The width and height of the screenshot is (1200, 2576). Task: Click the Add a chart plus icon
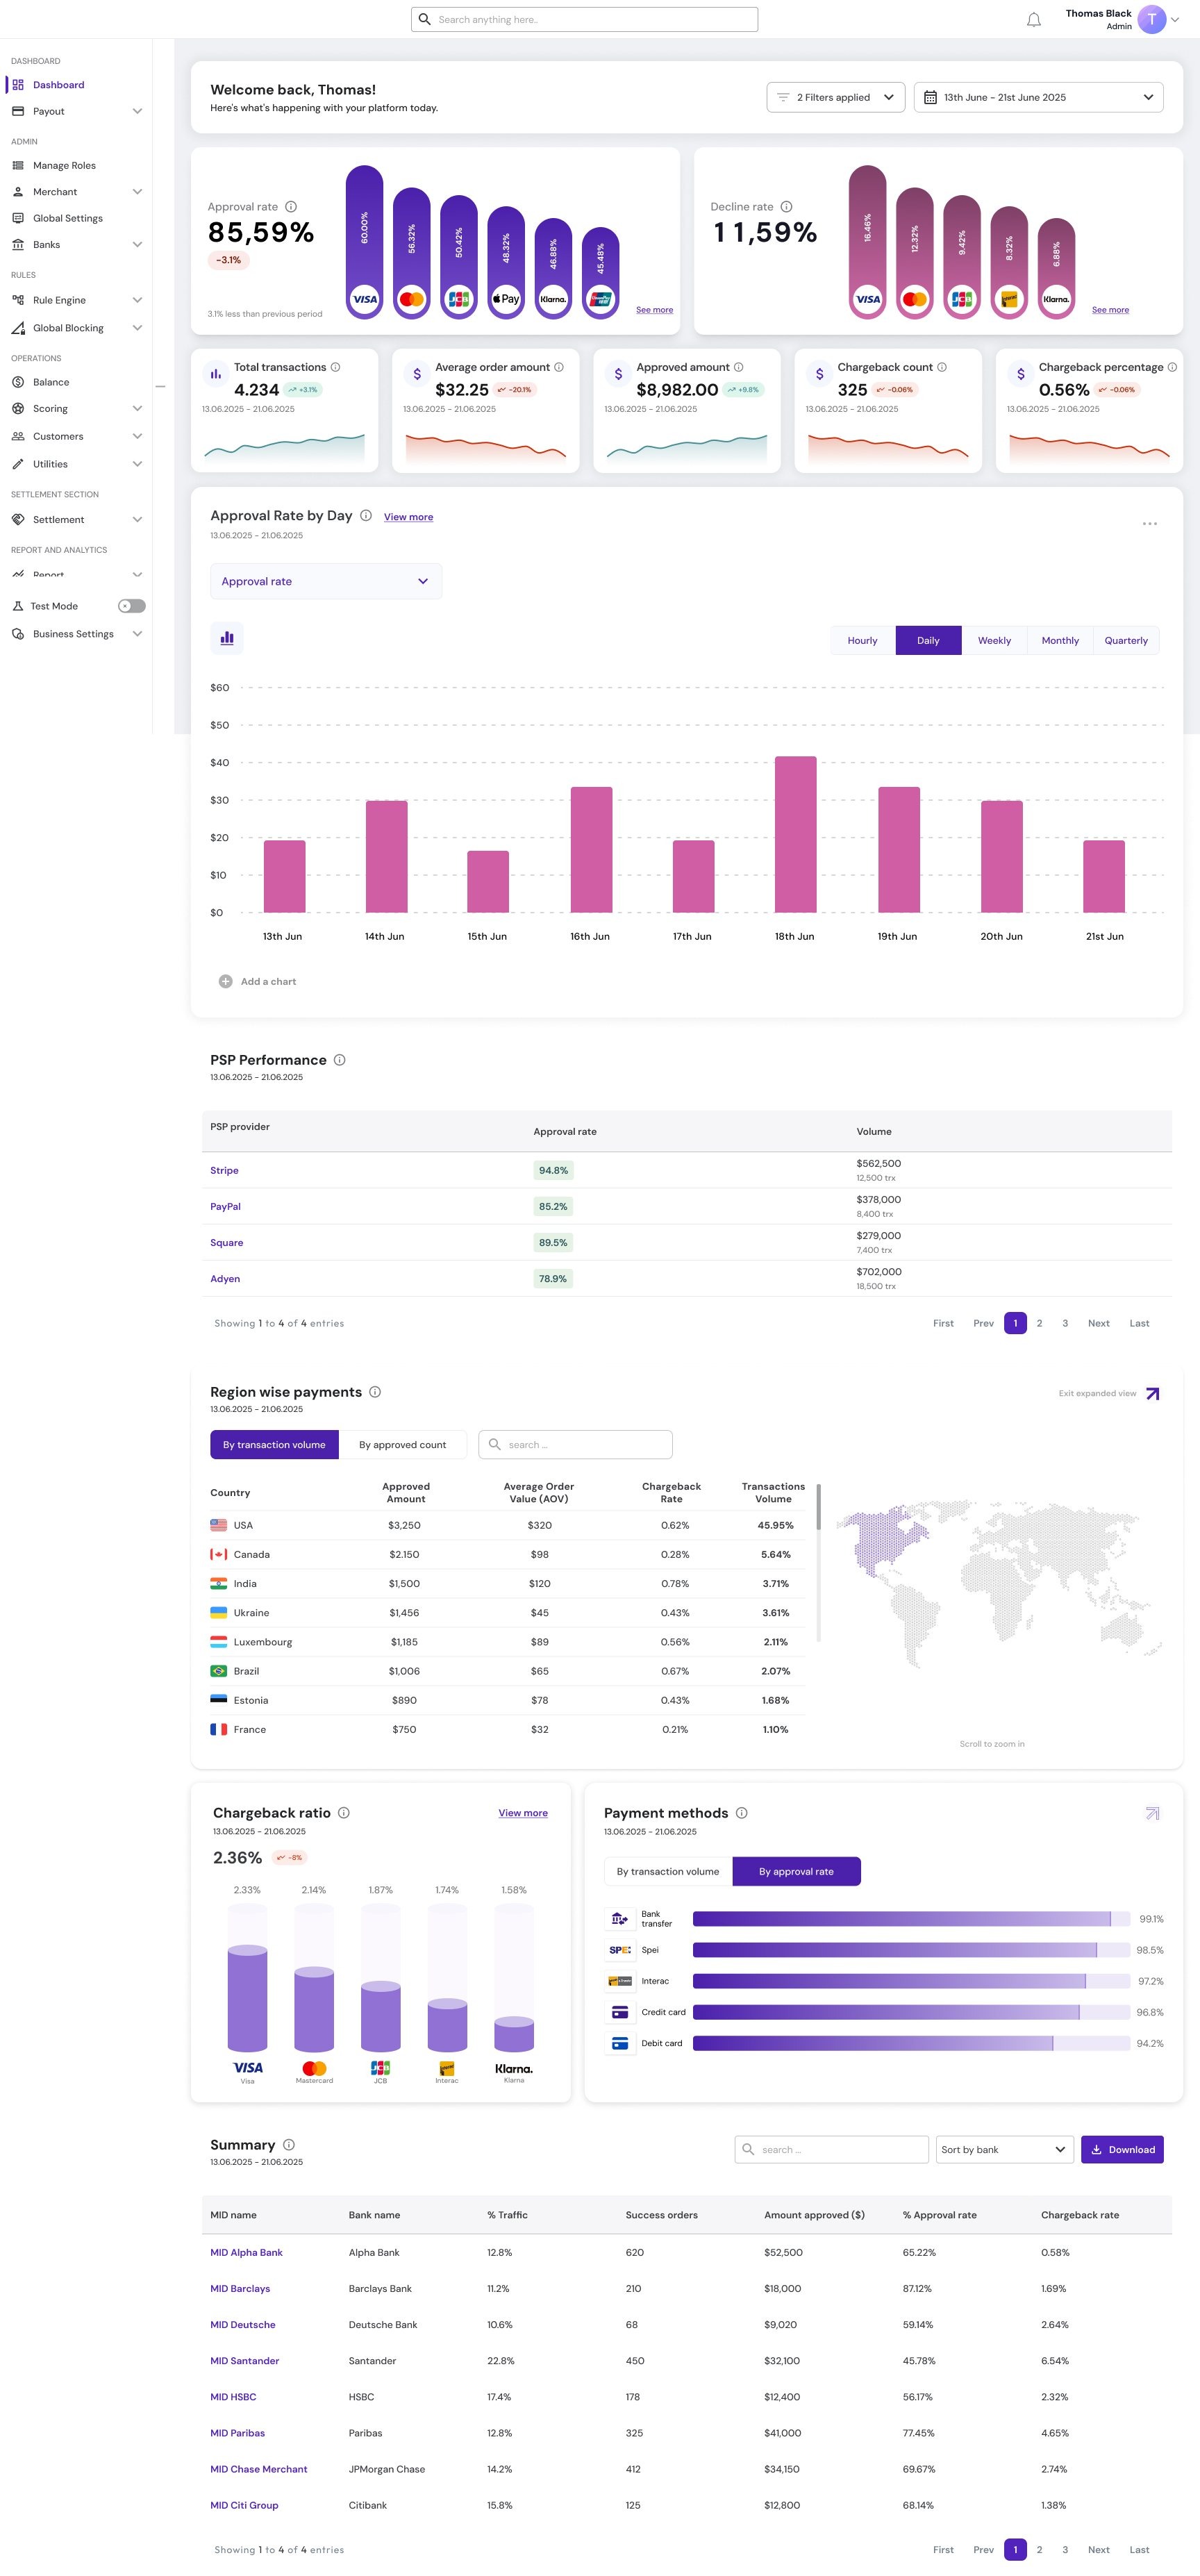click(x=226, y=982)
